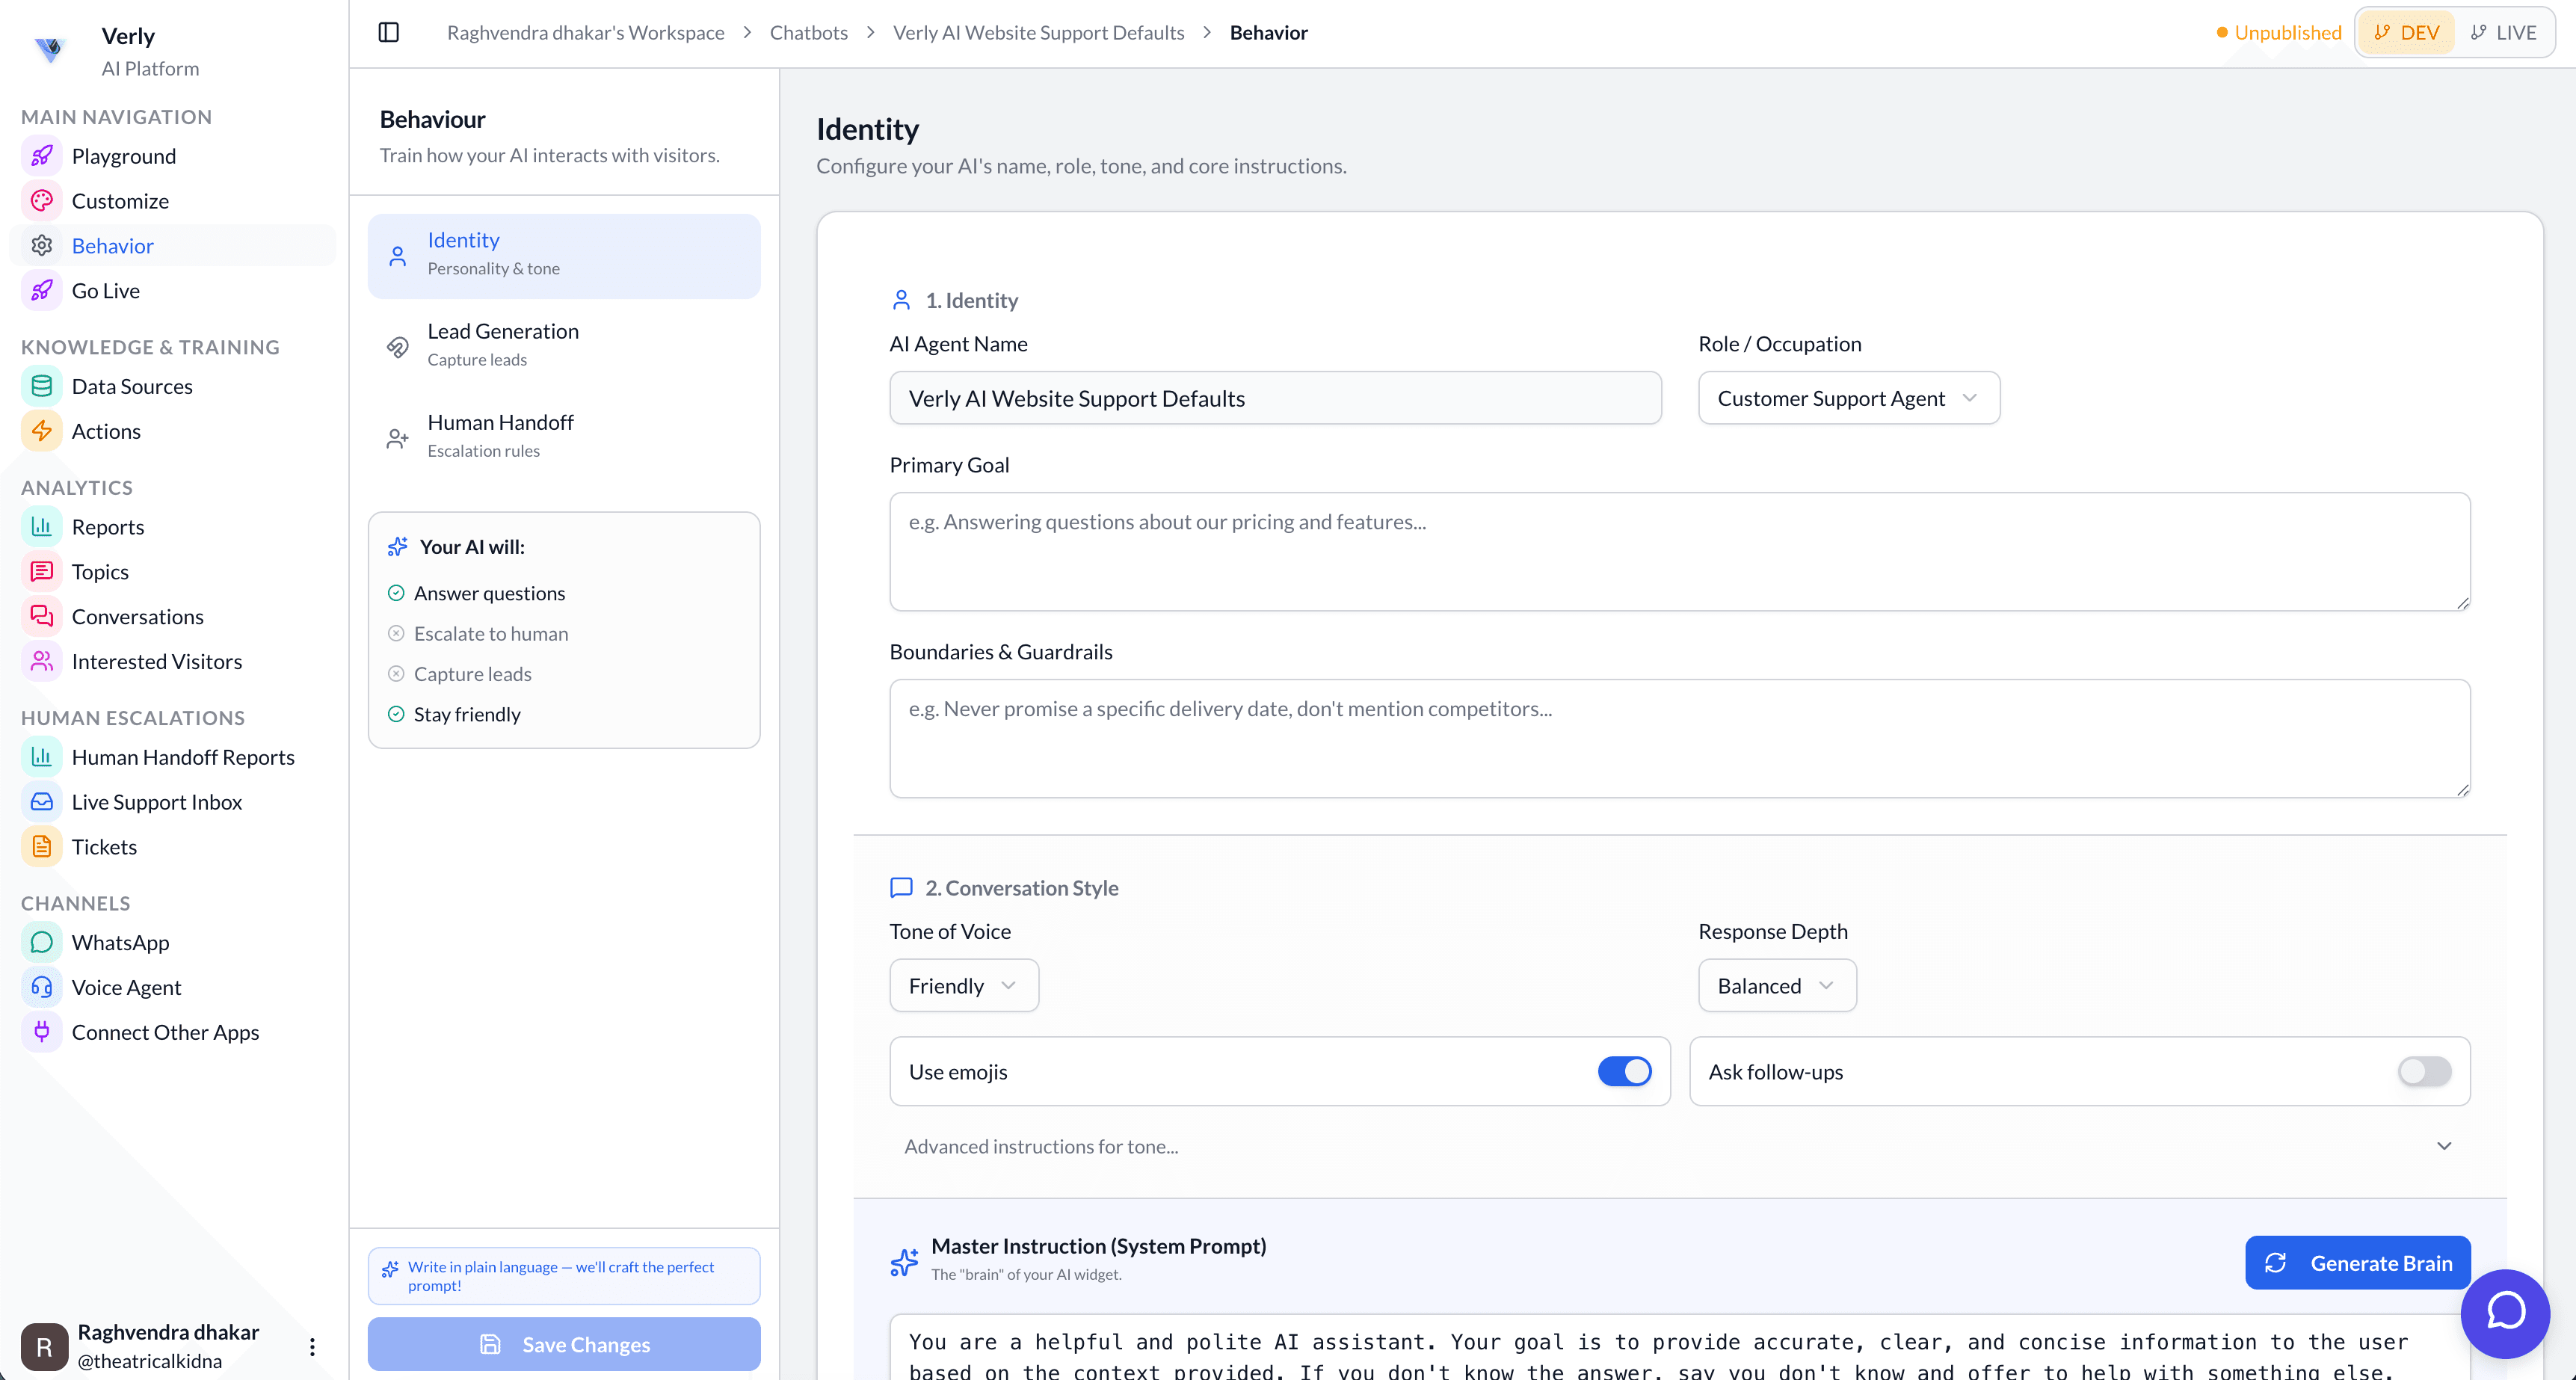
Task: Disable the Use emojis toggle
Action: [x=1624, y=1071]
